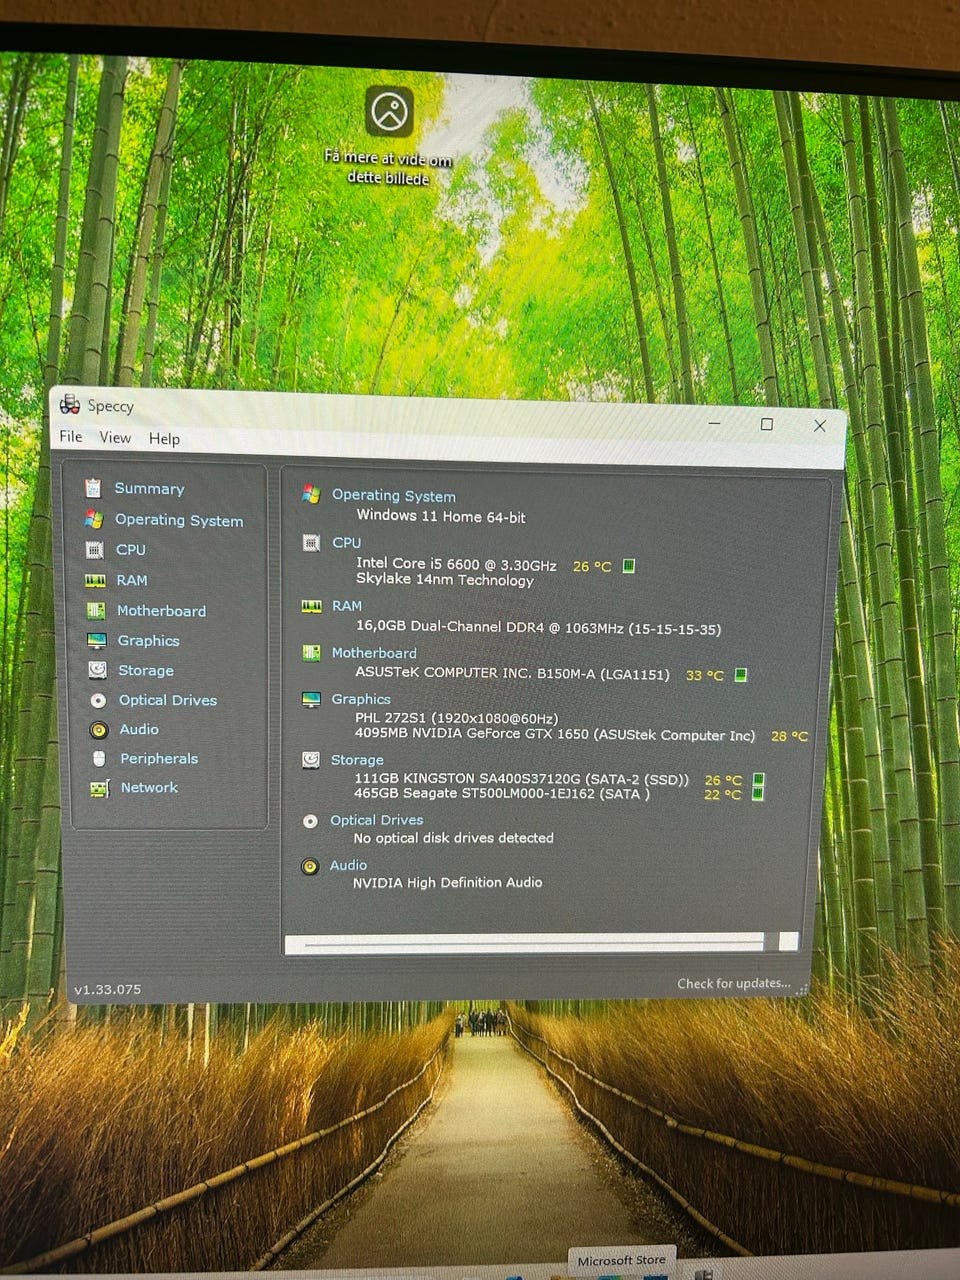960x1280 pixels.
Task: Select the Storage drive icon in sidebar
Action: coord(97,670)
